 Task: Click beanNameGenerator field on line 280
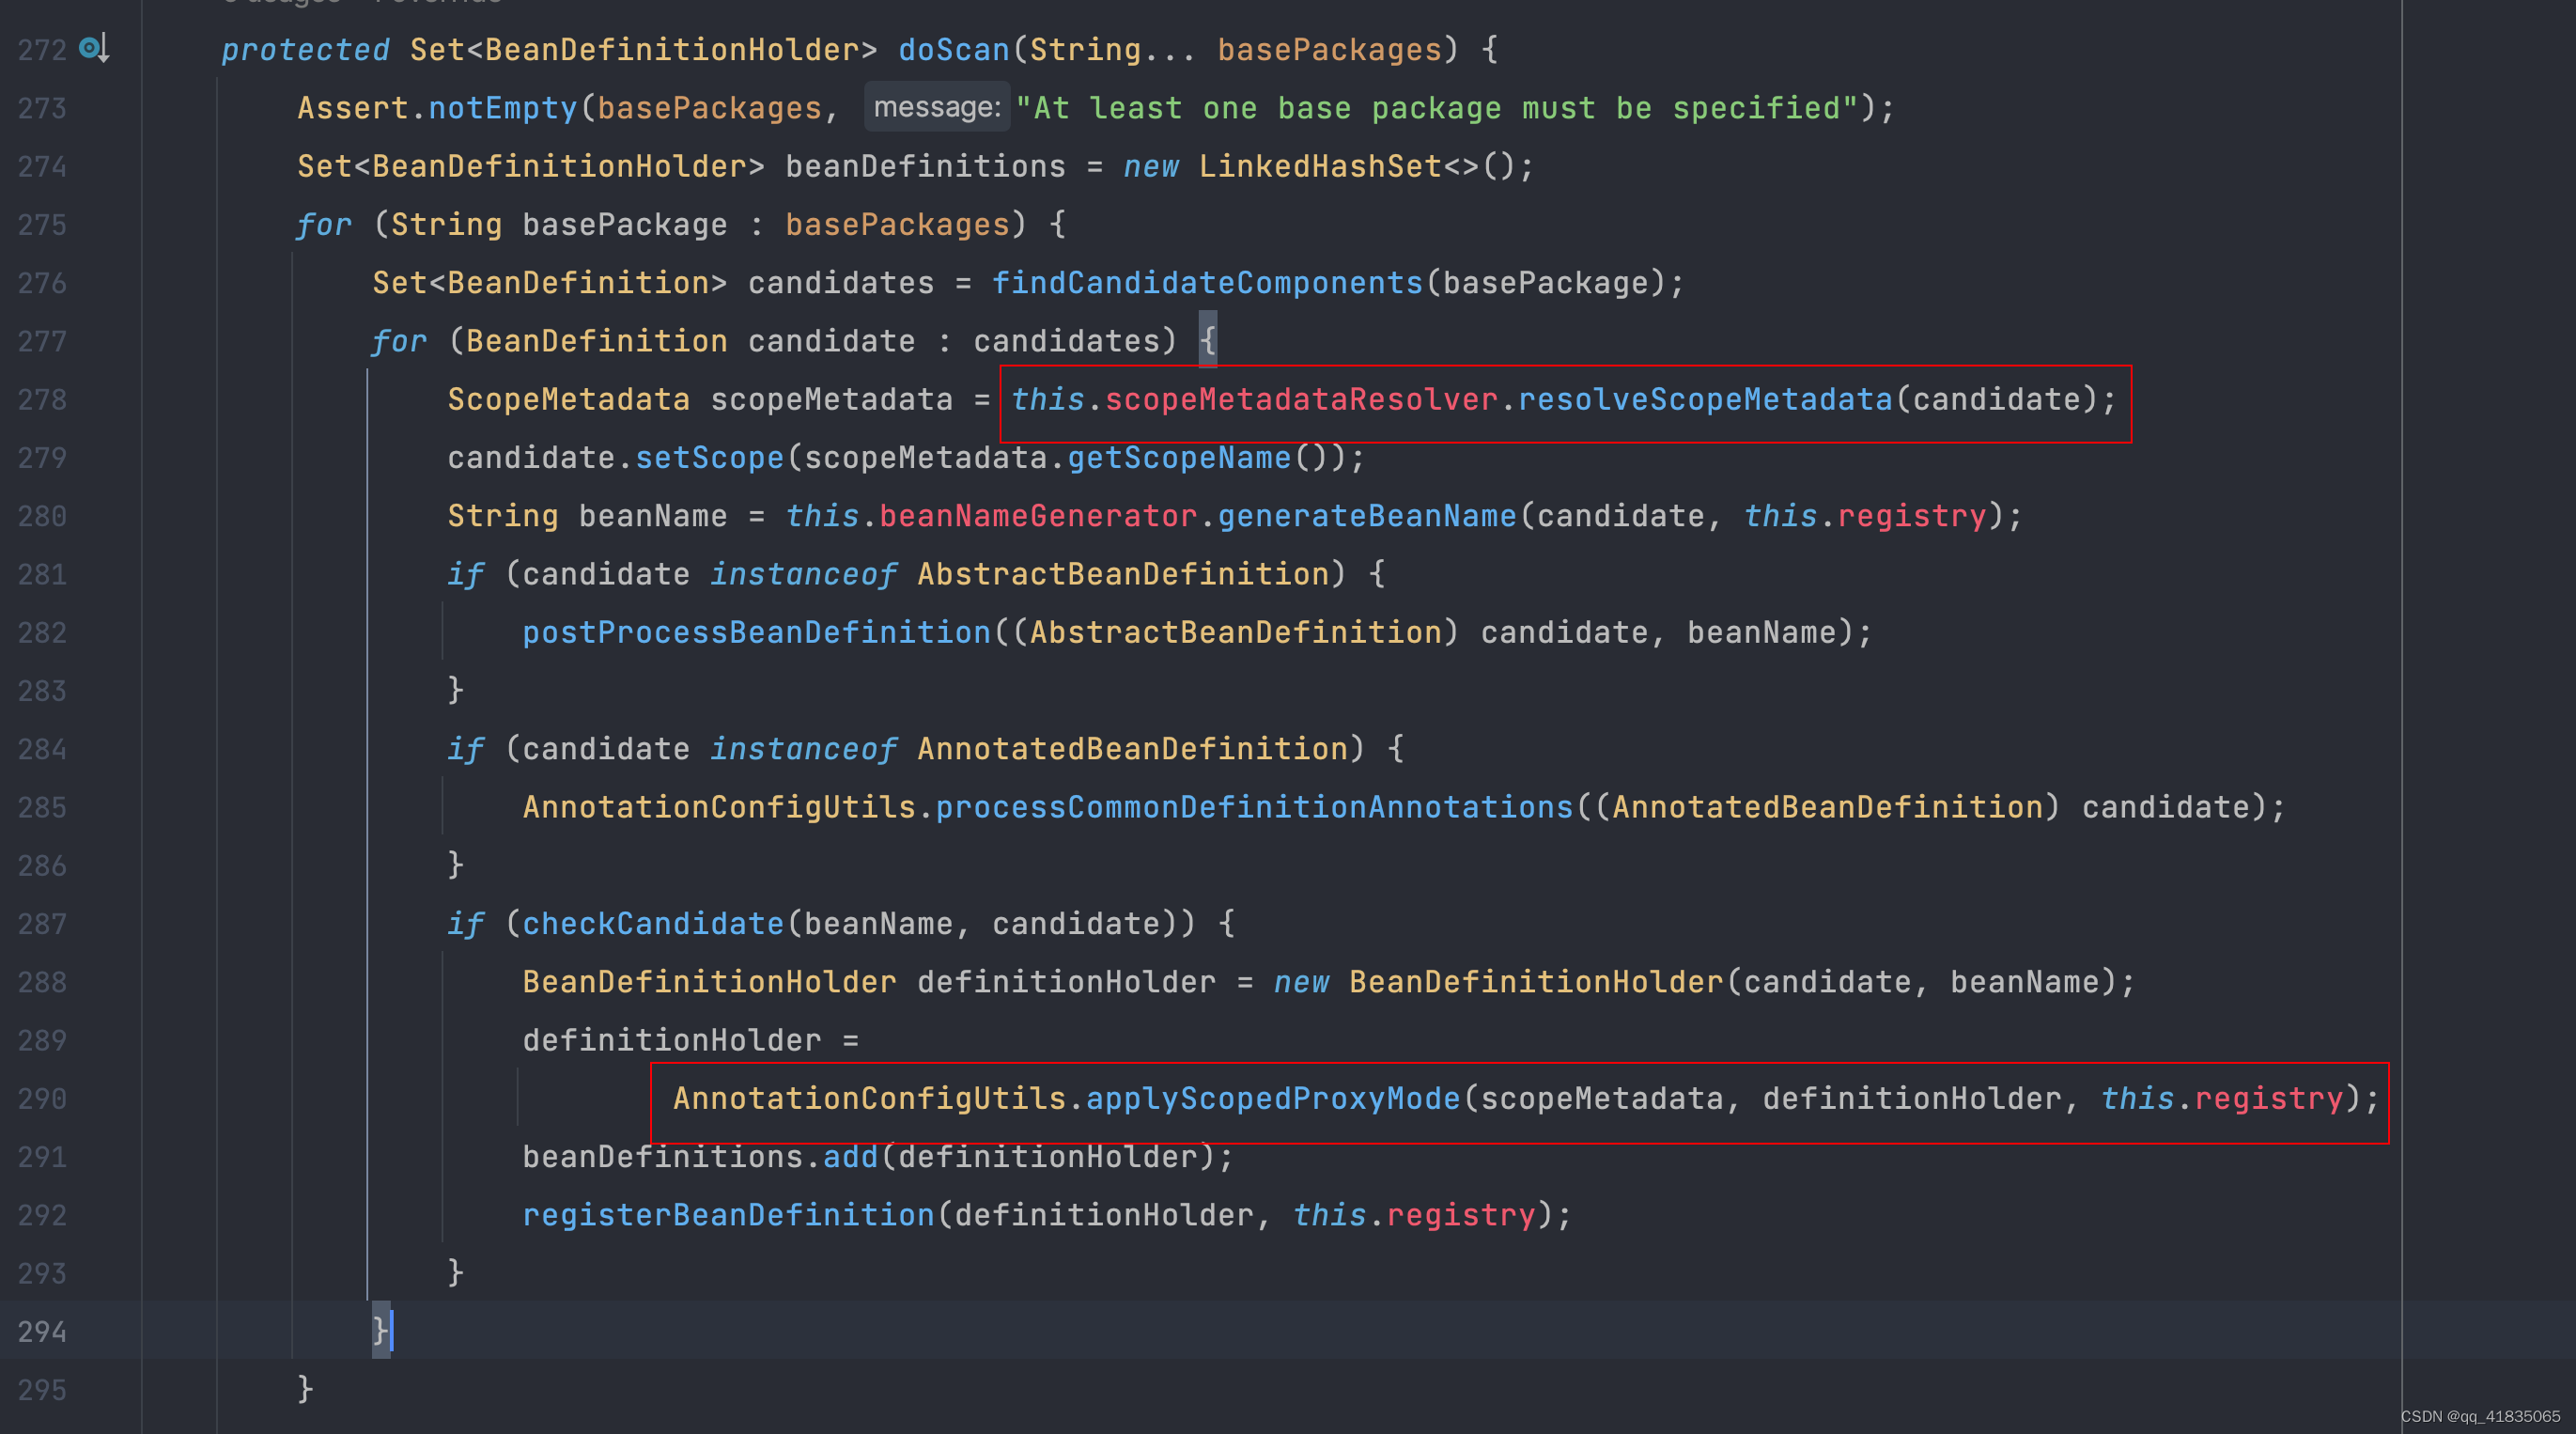pos(1038,516)
